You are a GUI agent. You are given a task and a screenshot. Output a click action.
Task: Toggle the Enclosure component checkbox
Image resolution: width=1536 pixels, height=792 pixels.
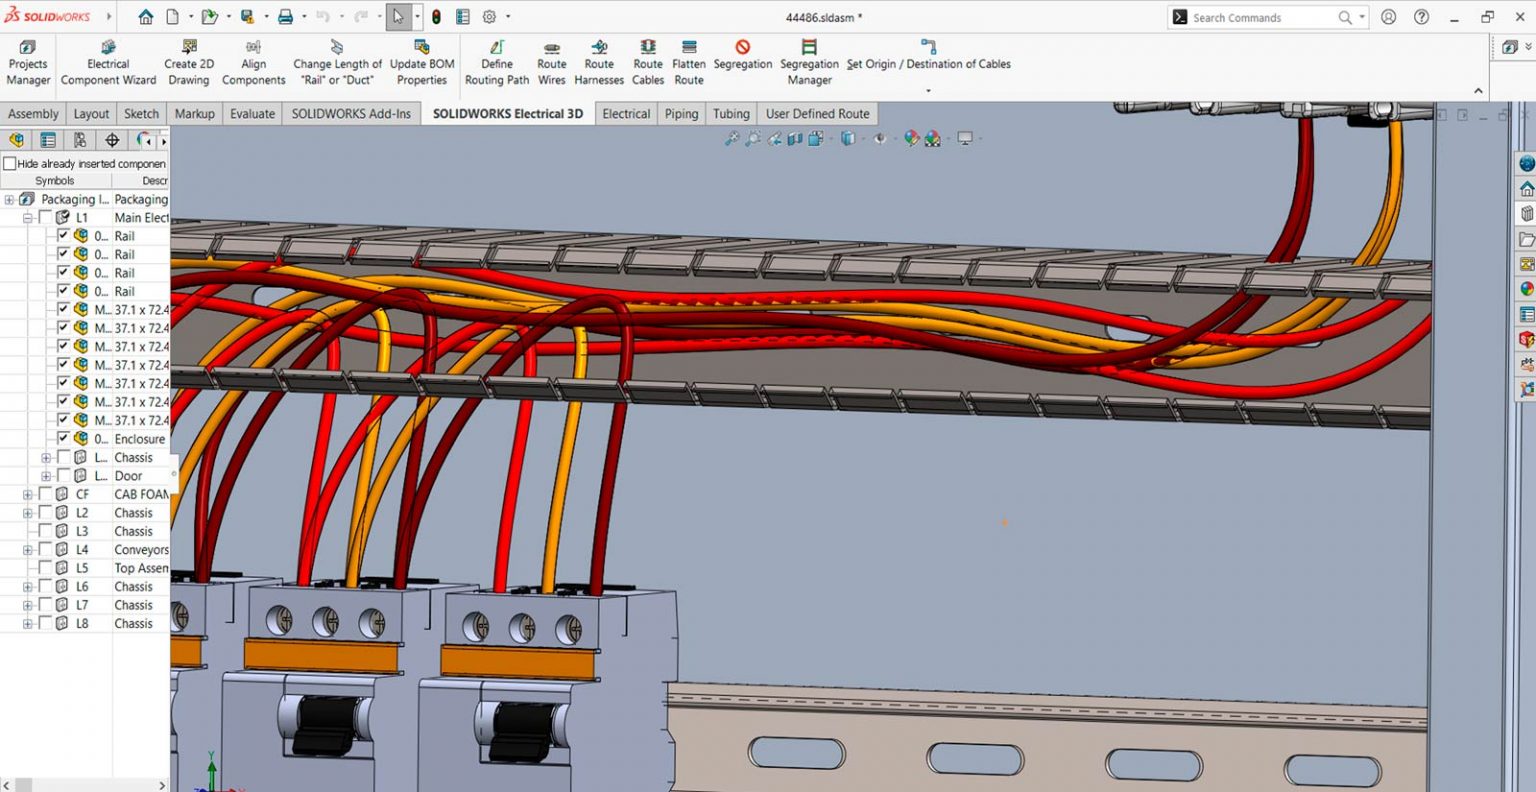(x=63, y=438)
